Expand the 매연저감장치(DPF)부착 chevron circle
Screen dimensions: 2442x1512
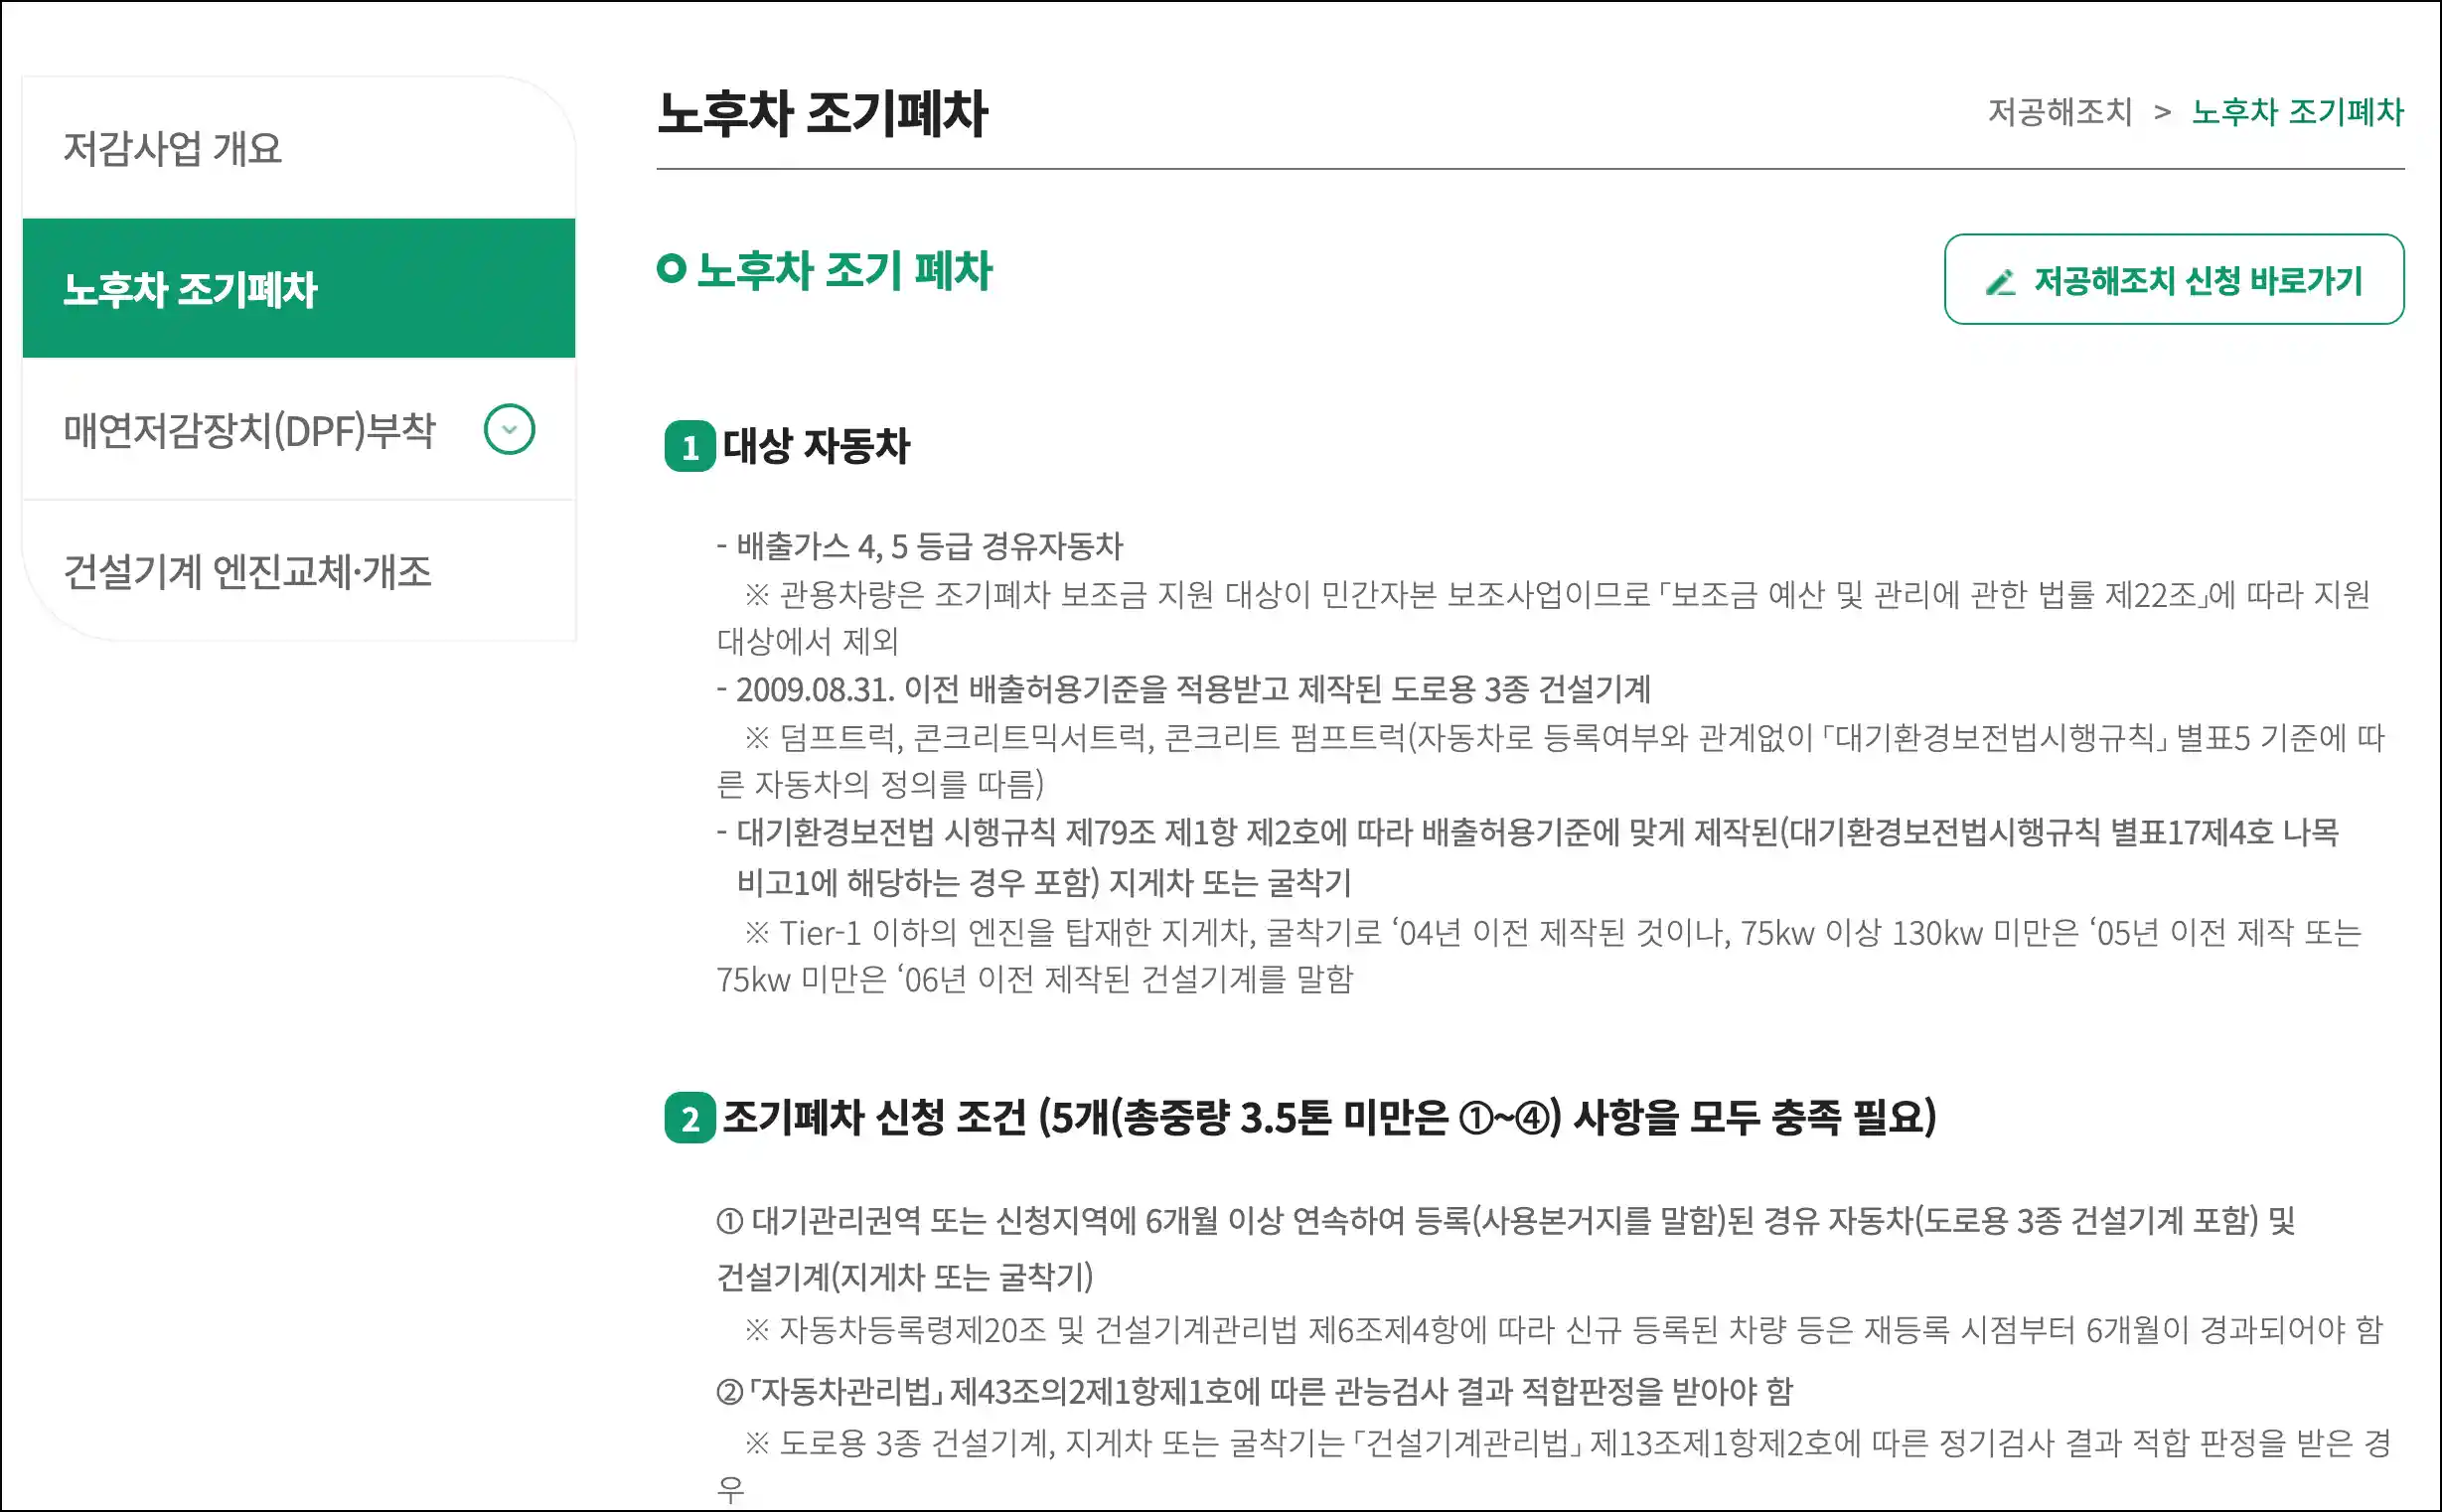pos(509,430)
